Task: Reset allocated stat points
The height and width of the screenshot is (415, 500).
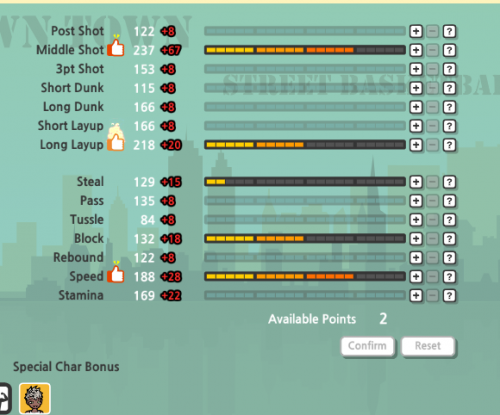Action: pos(428,346)
